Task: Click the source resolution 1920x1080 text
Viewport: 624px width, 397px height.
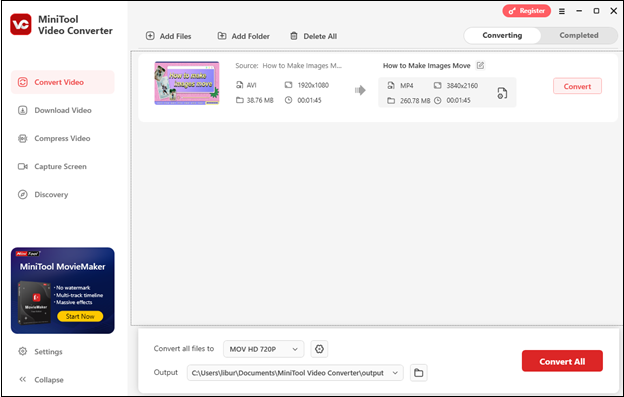Action: click(313, 85)
